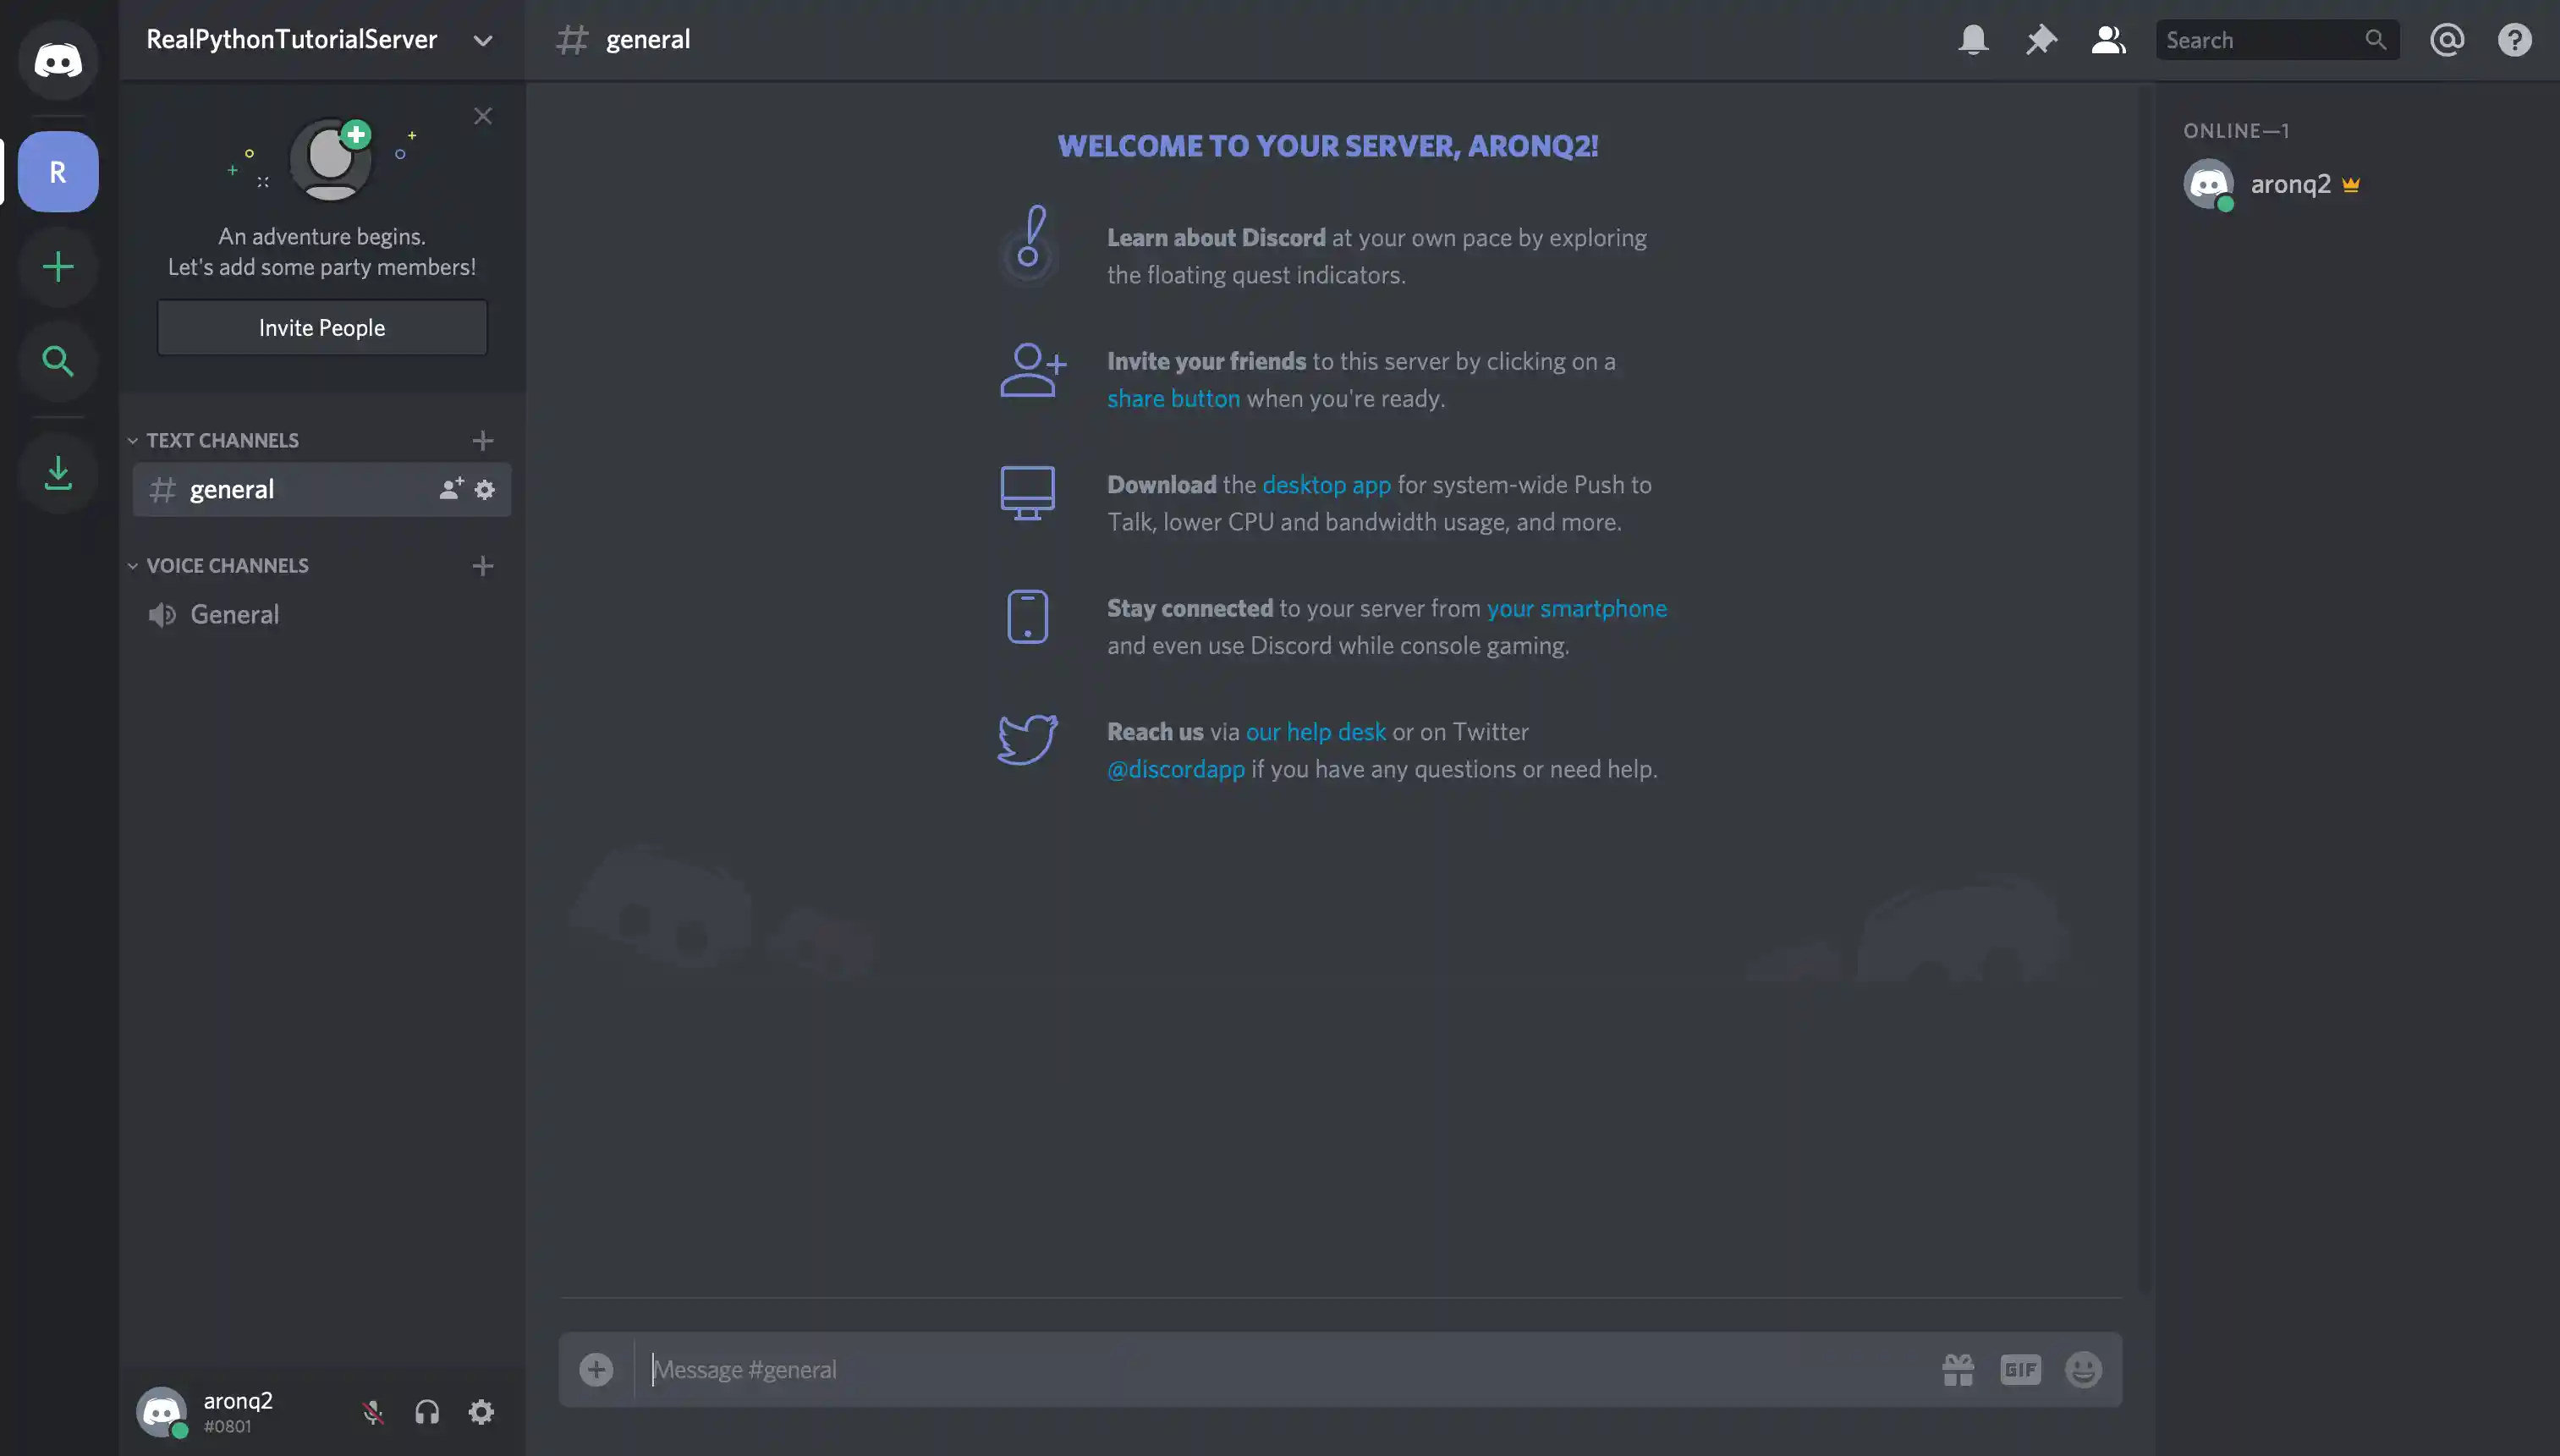Open Explore Public Servers search

58,361
